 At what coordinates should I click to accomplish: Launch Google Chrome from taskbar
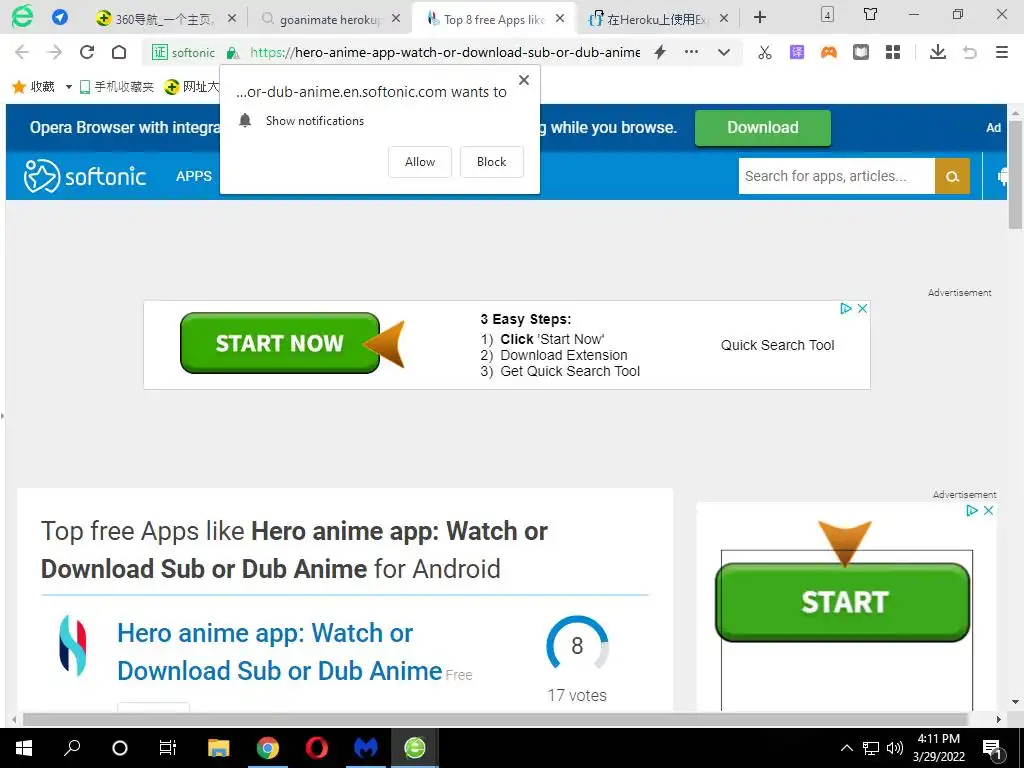tap(268, 748)
